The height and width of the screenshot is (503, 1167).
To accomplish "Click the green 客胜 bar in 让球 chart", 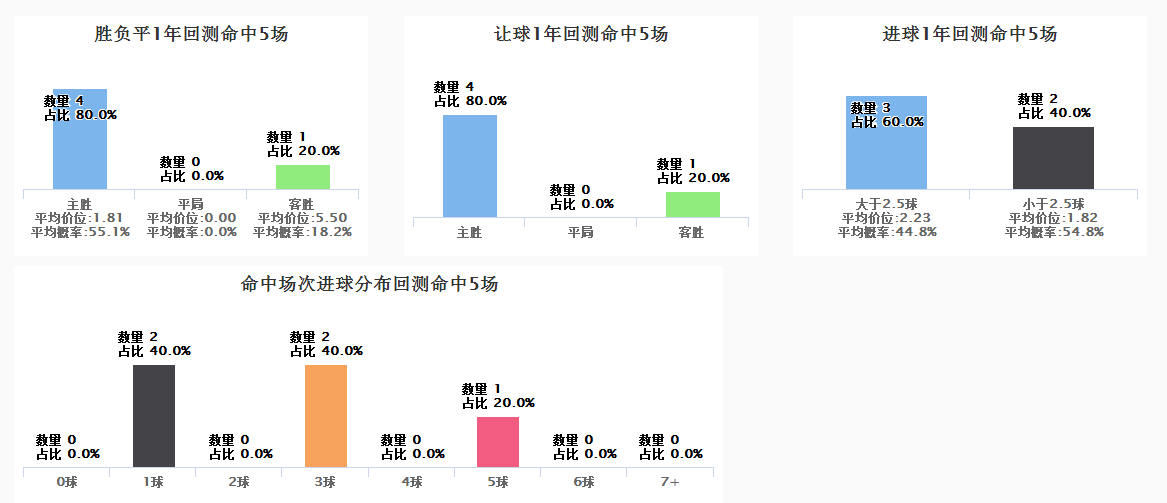I will [692, 204].
